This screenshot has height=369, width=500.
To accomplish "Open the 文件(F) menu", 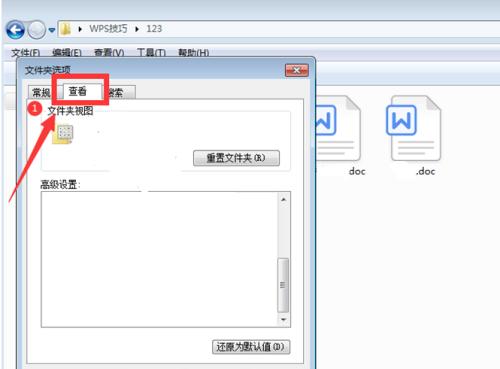I will point(25,53).
